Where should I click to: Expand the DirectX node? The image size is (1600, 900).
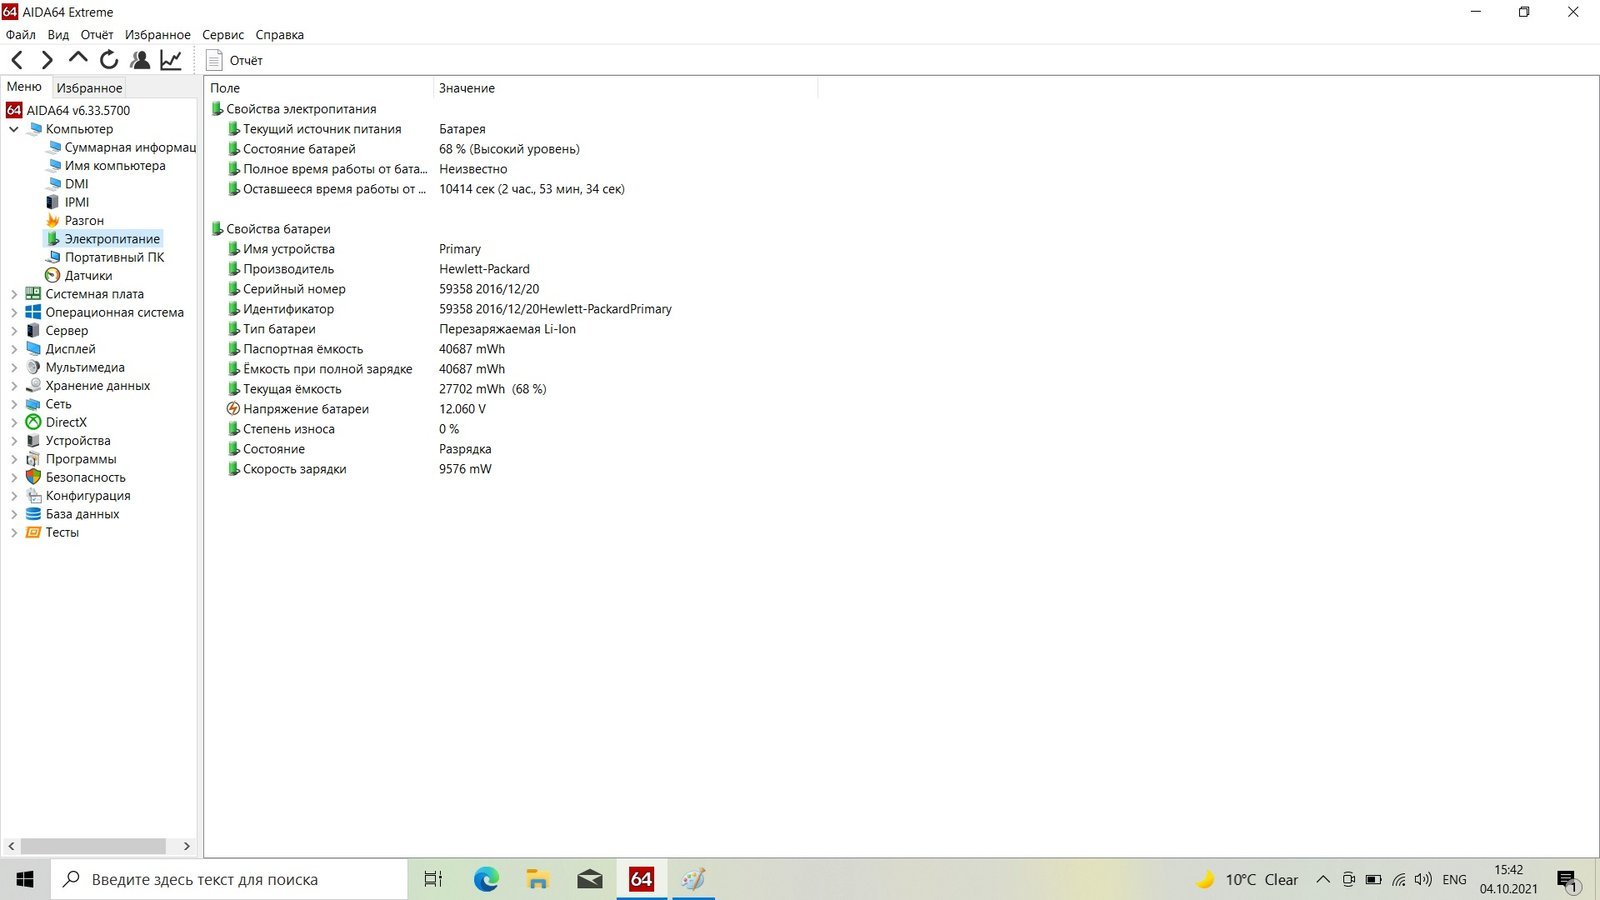pyautogui.click(x=14, y=422)
